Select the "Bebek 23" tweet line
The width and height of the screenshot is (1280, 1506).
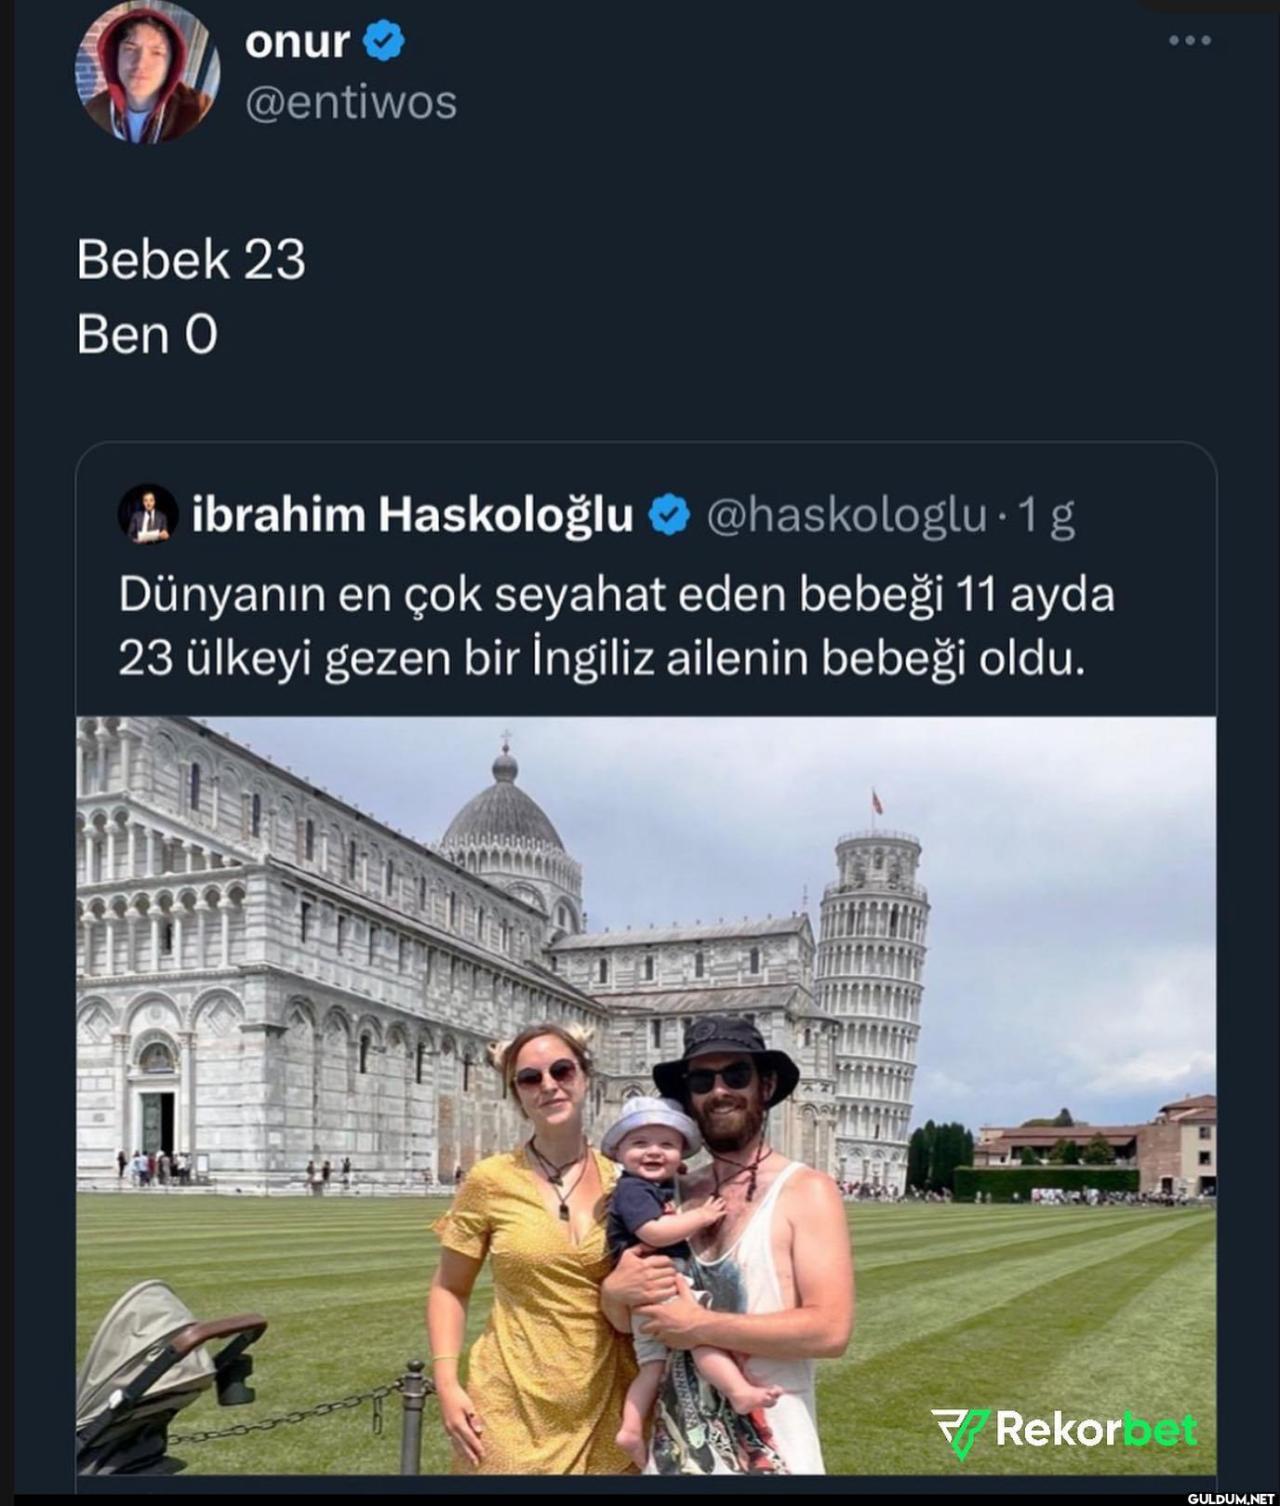pos(191,260)
